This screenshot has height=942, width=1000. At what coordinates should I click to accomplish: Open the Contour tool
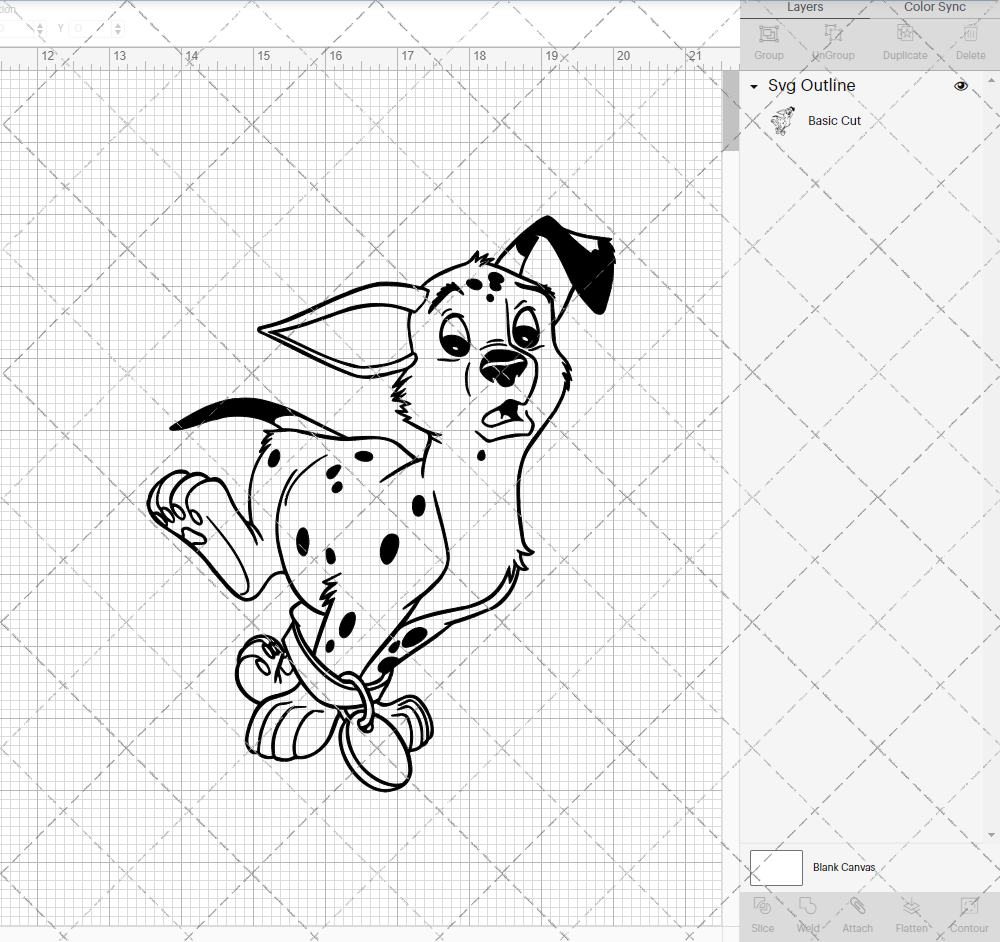(x=969, y=907)
